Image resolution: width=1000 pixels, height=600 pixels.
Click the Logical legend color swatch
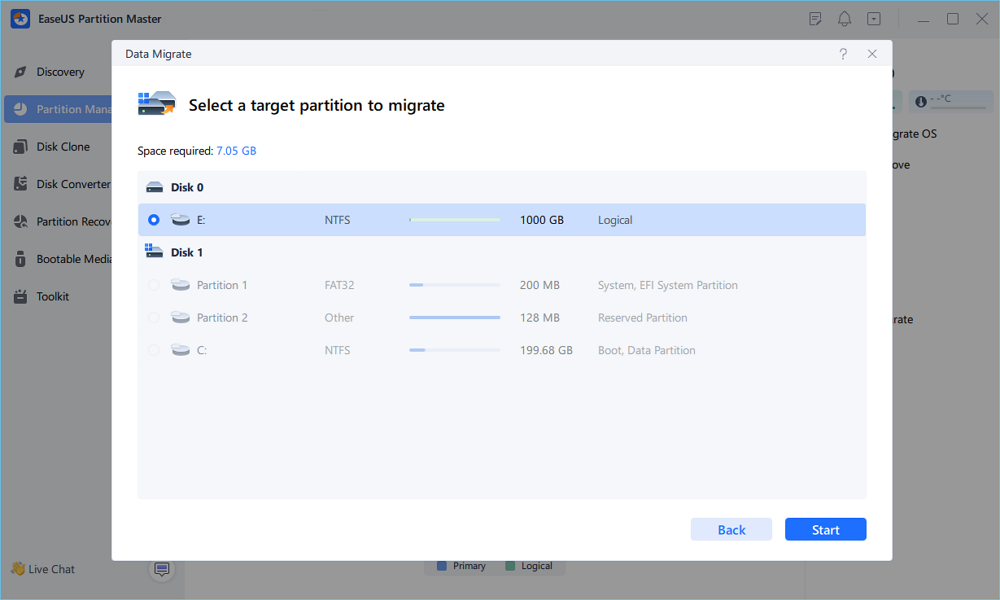coord(510,566)
